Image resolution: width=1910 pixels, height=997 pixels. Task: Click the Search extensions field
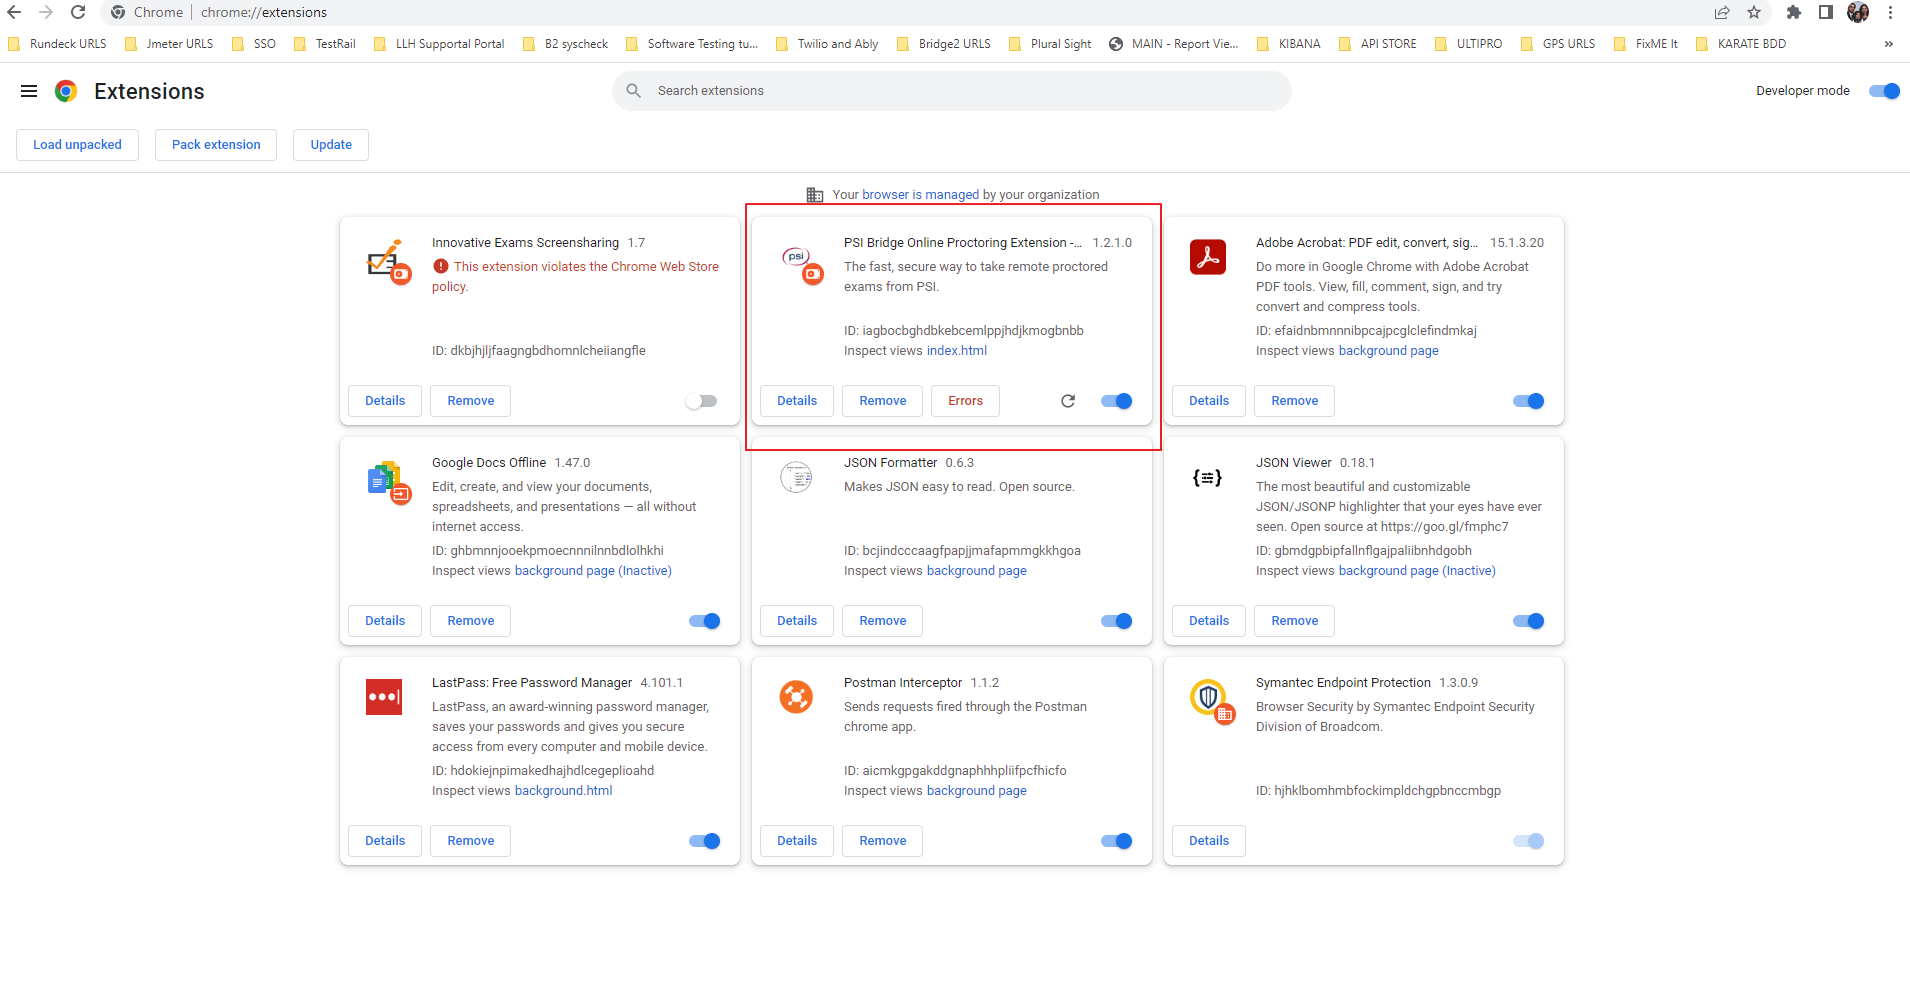tap(951, 91)
